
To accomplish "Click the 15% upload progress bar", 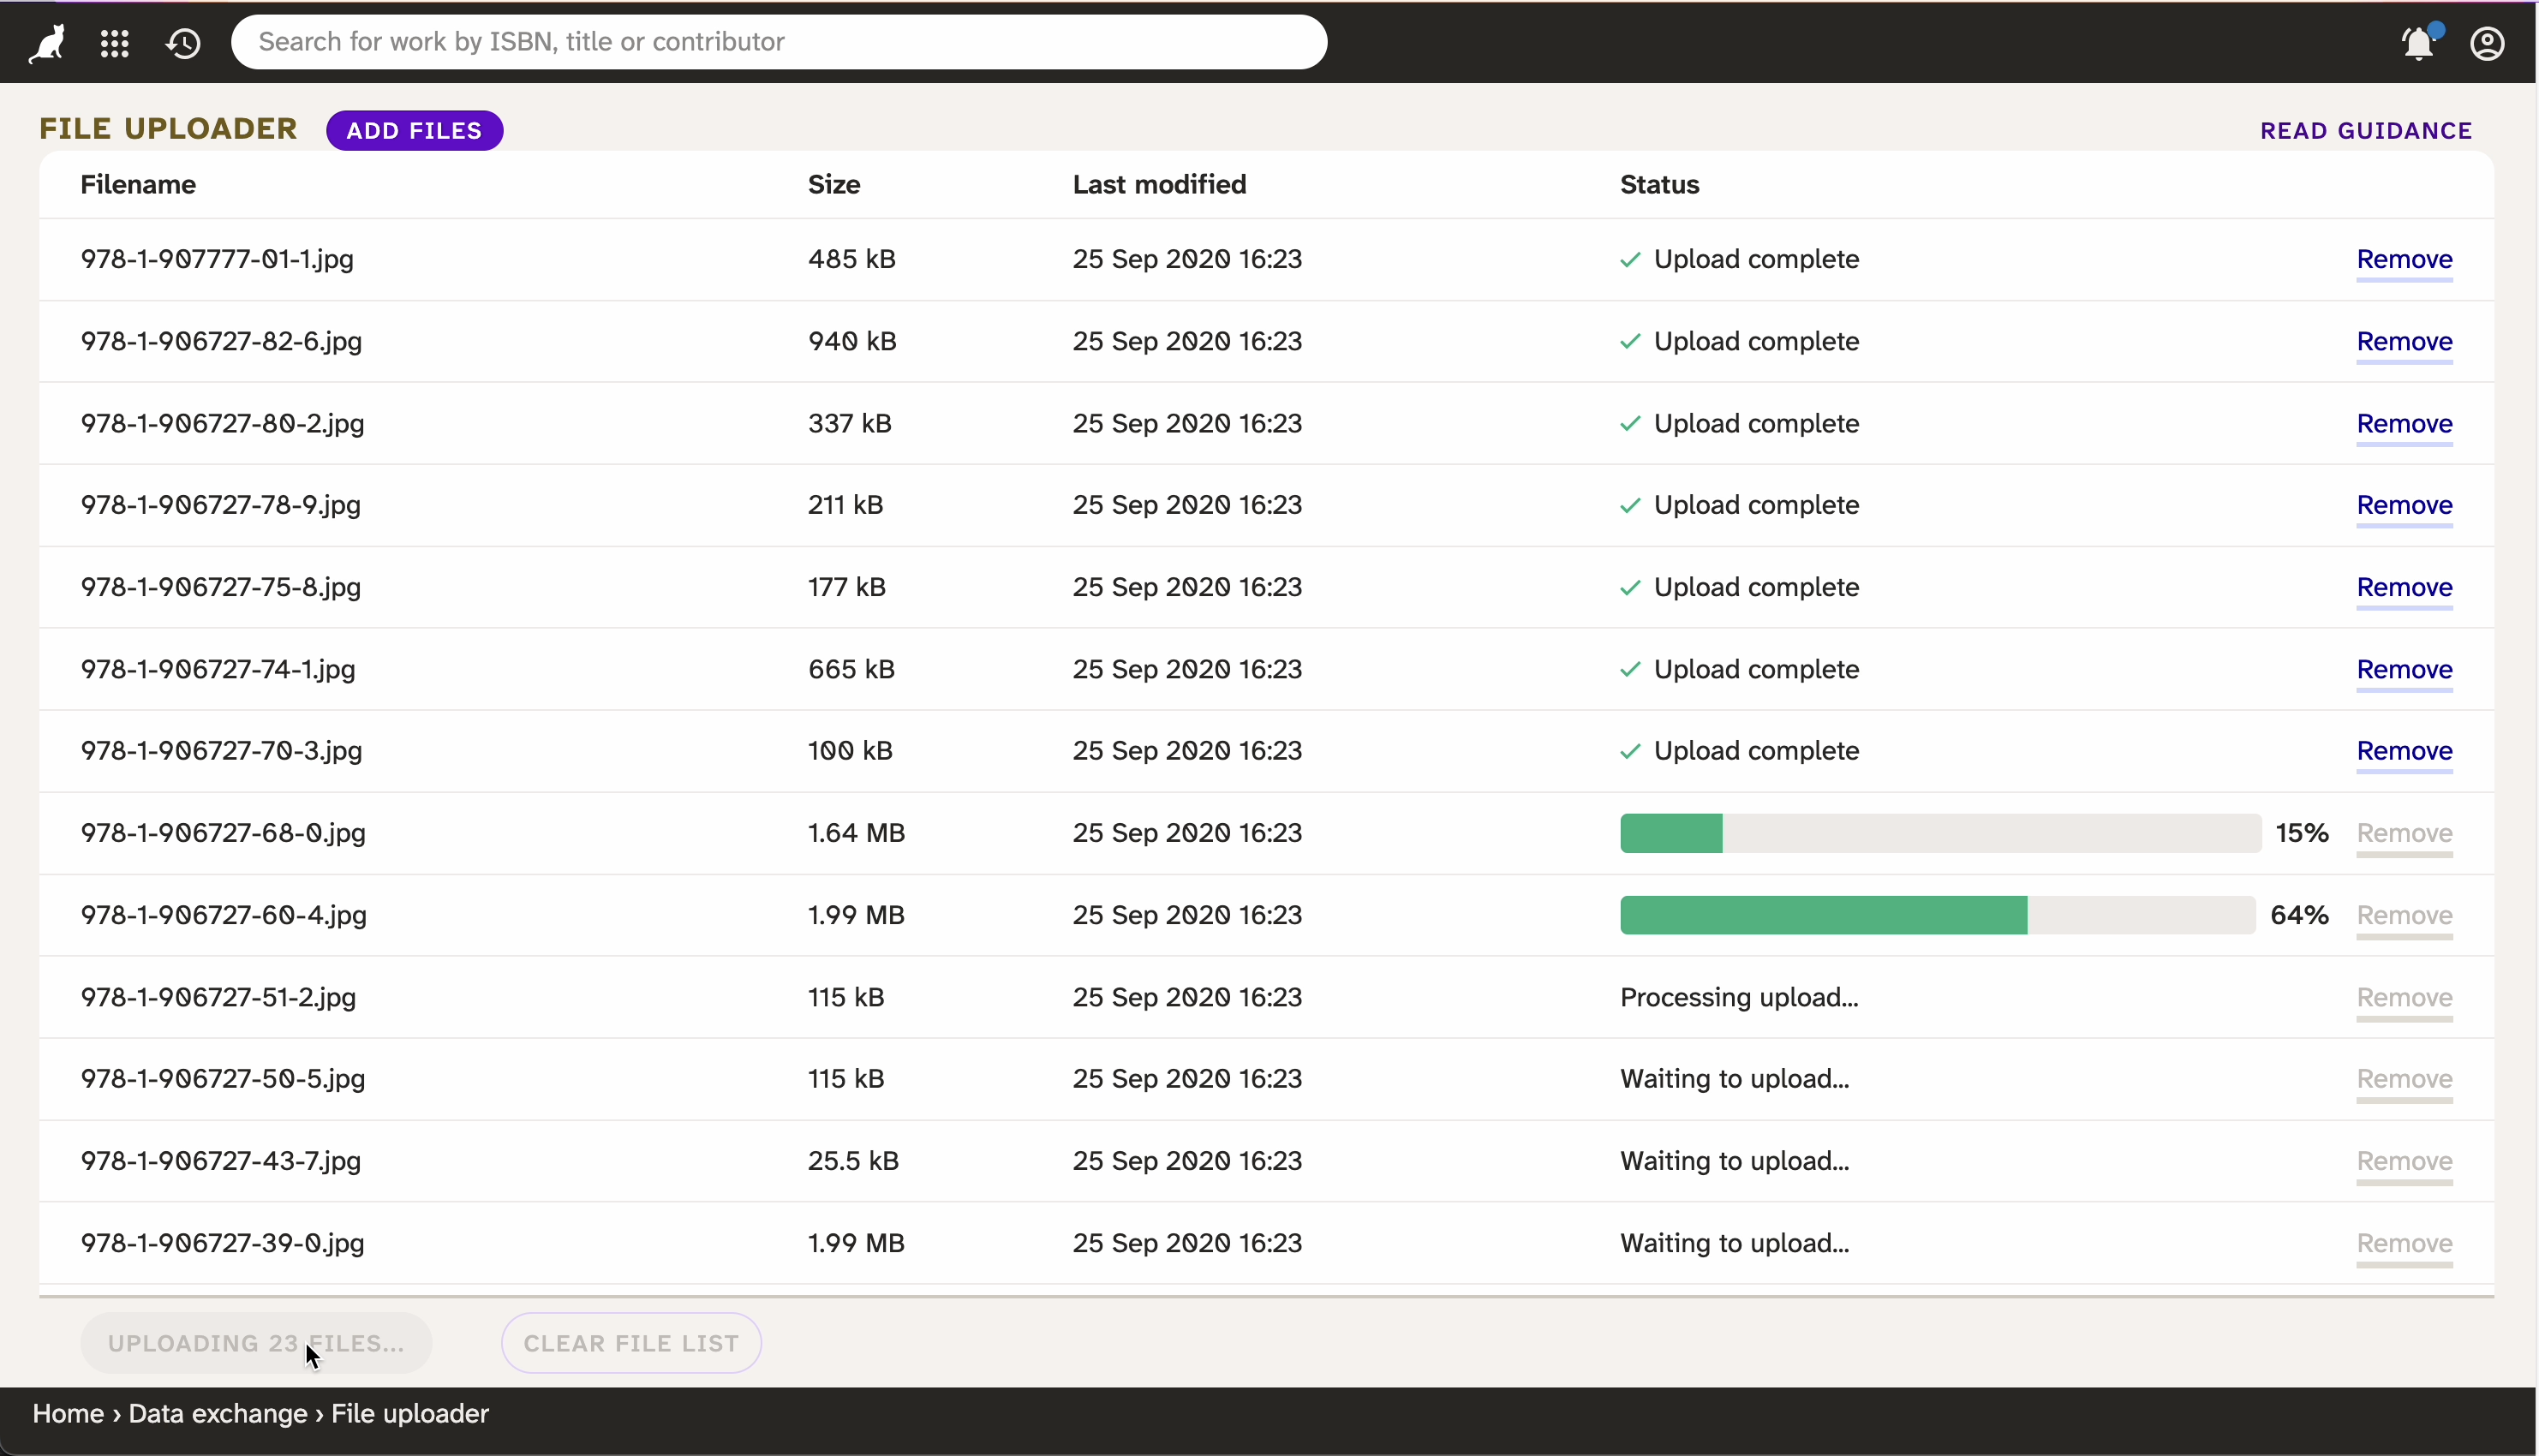I will (1939, 833).
